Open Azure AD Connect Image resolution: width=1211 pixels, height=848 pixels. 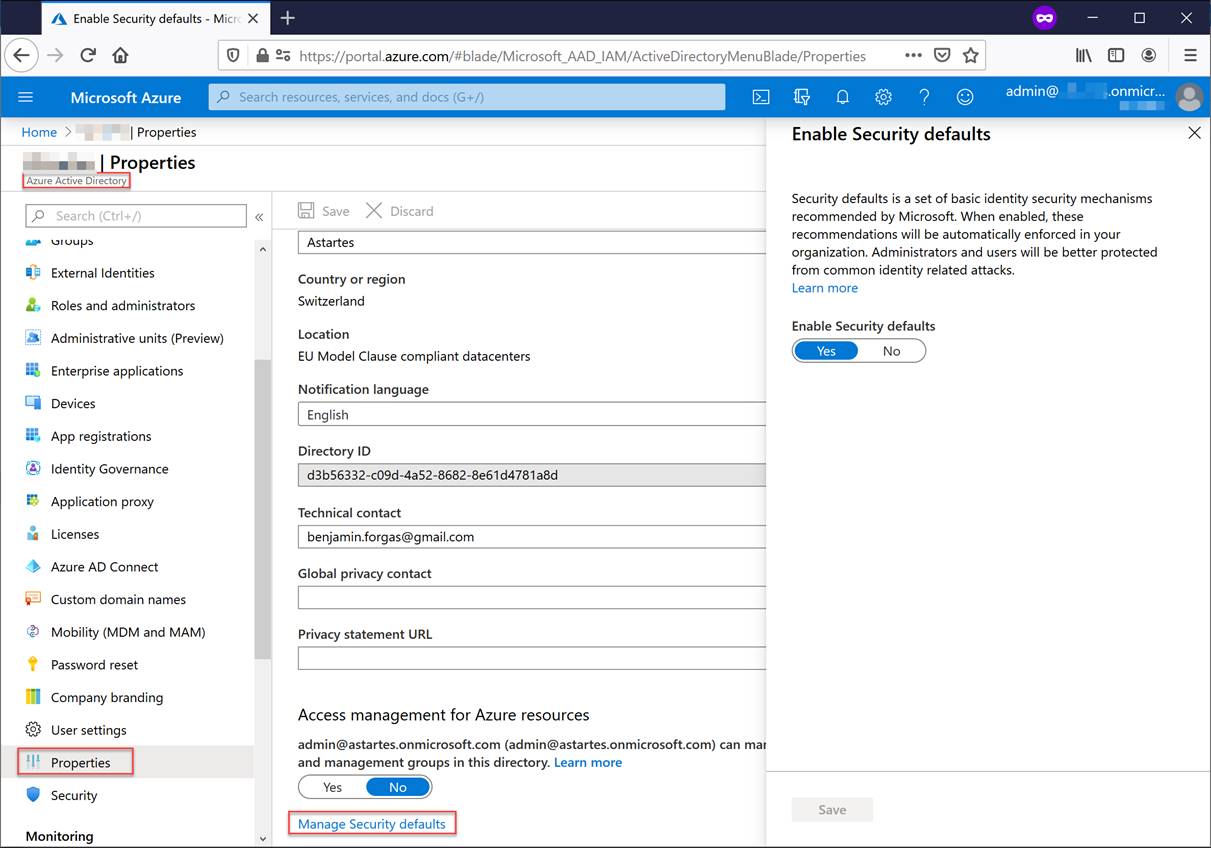pos(104,567)
